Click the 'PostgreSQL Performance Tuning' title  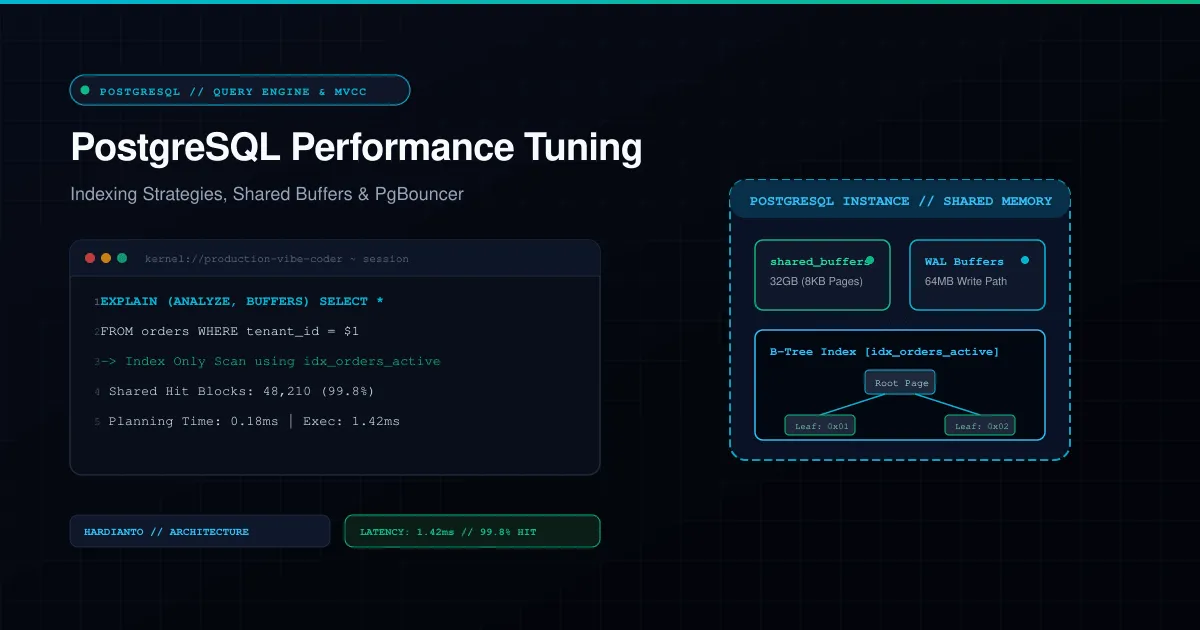(x=356, y=148)
